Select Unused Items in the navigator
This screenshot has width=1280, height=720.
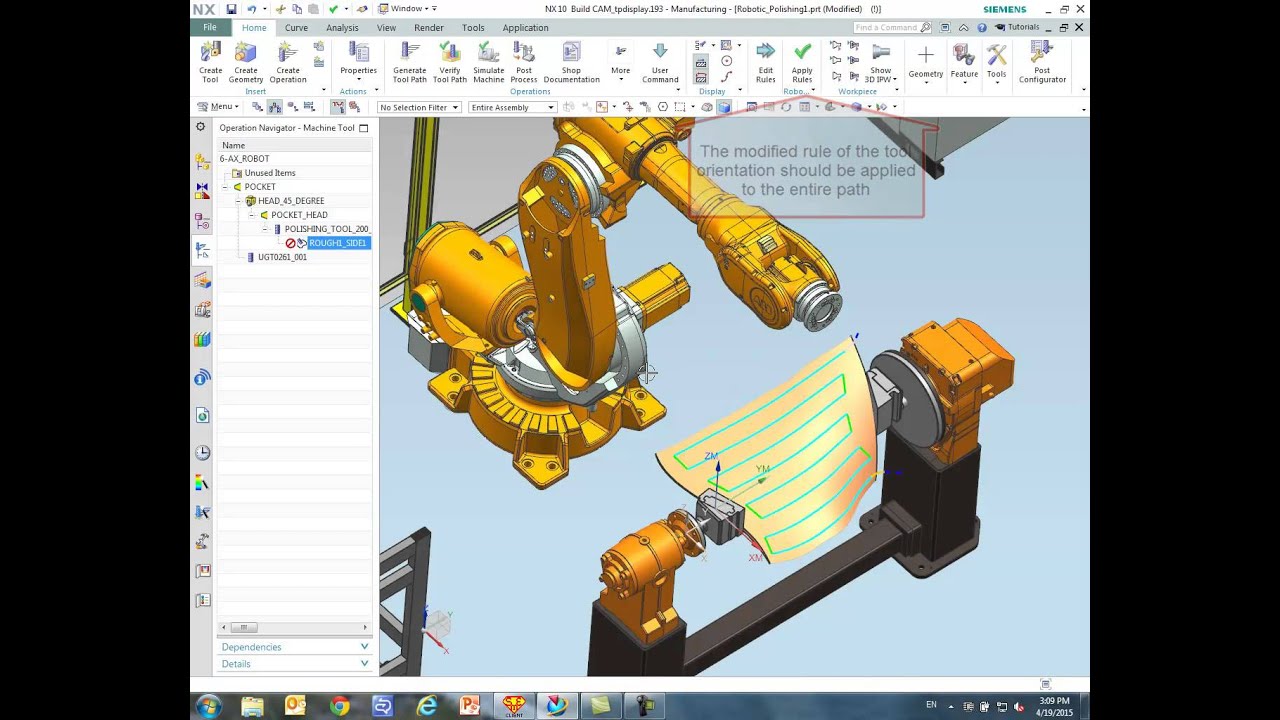pyautogui.click(x=270, y=173)
